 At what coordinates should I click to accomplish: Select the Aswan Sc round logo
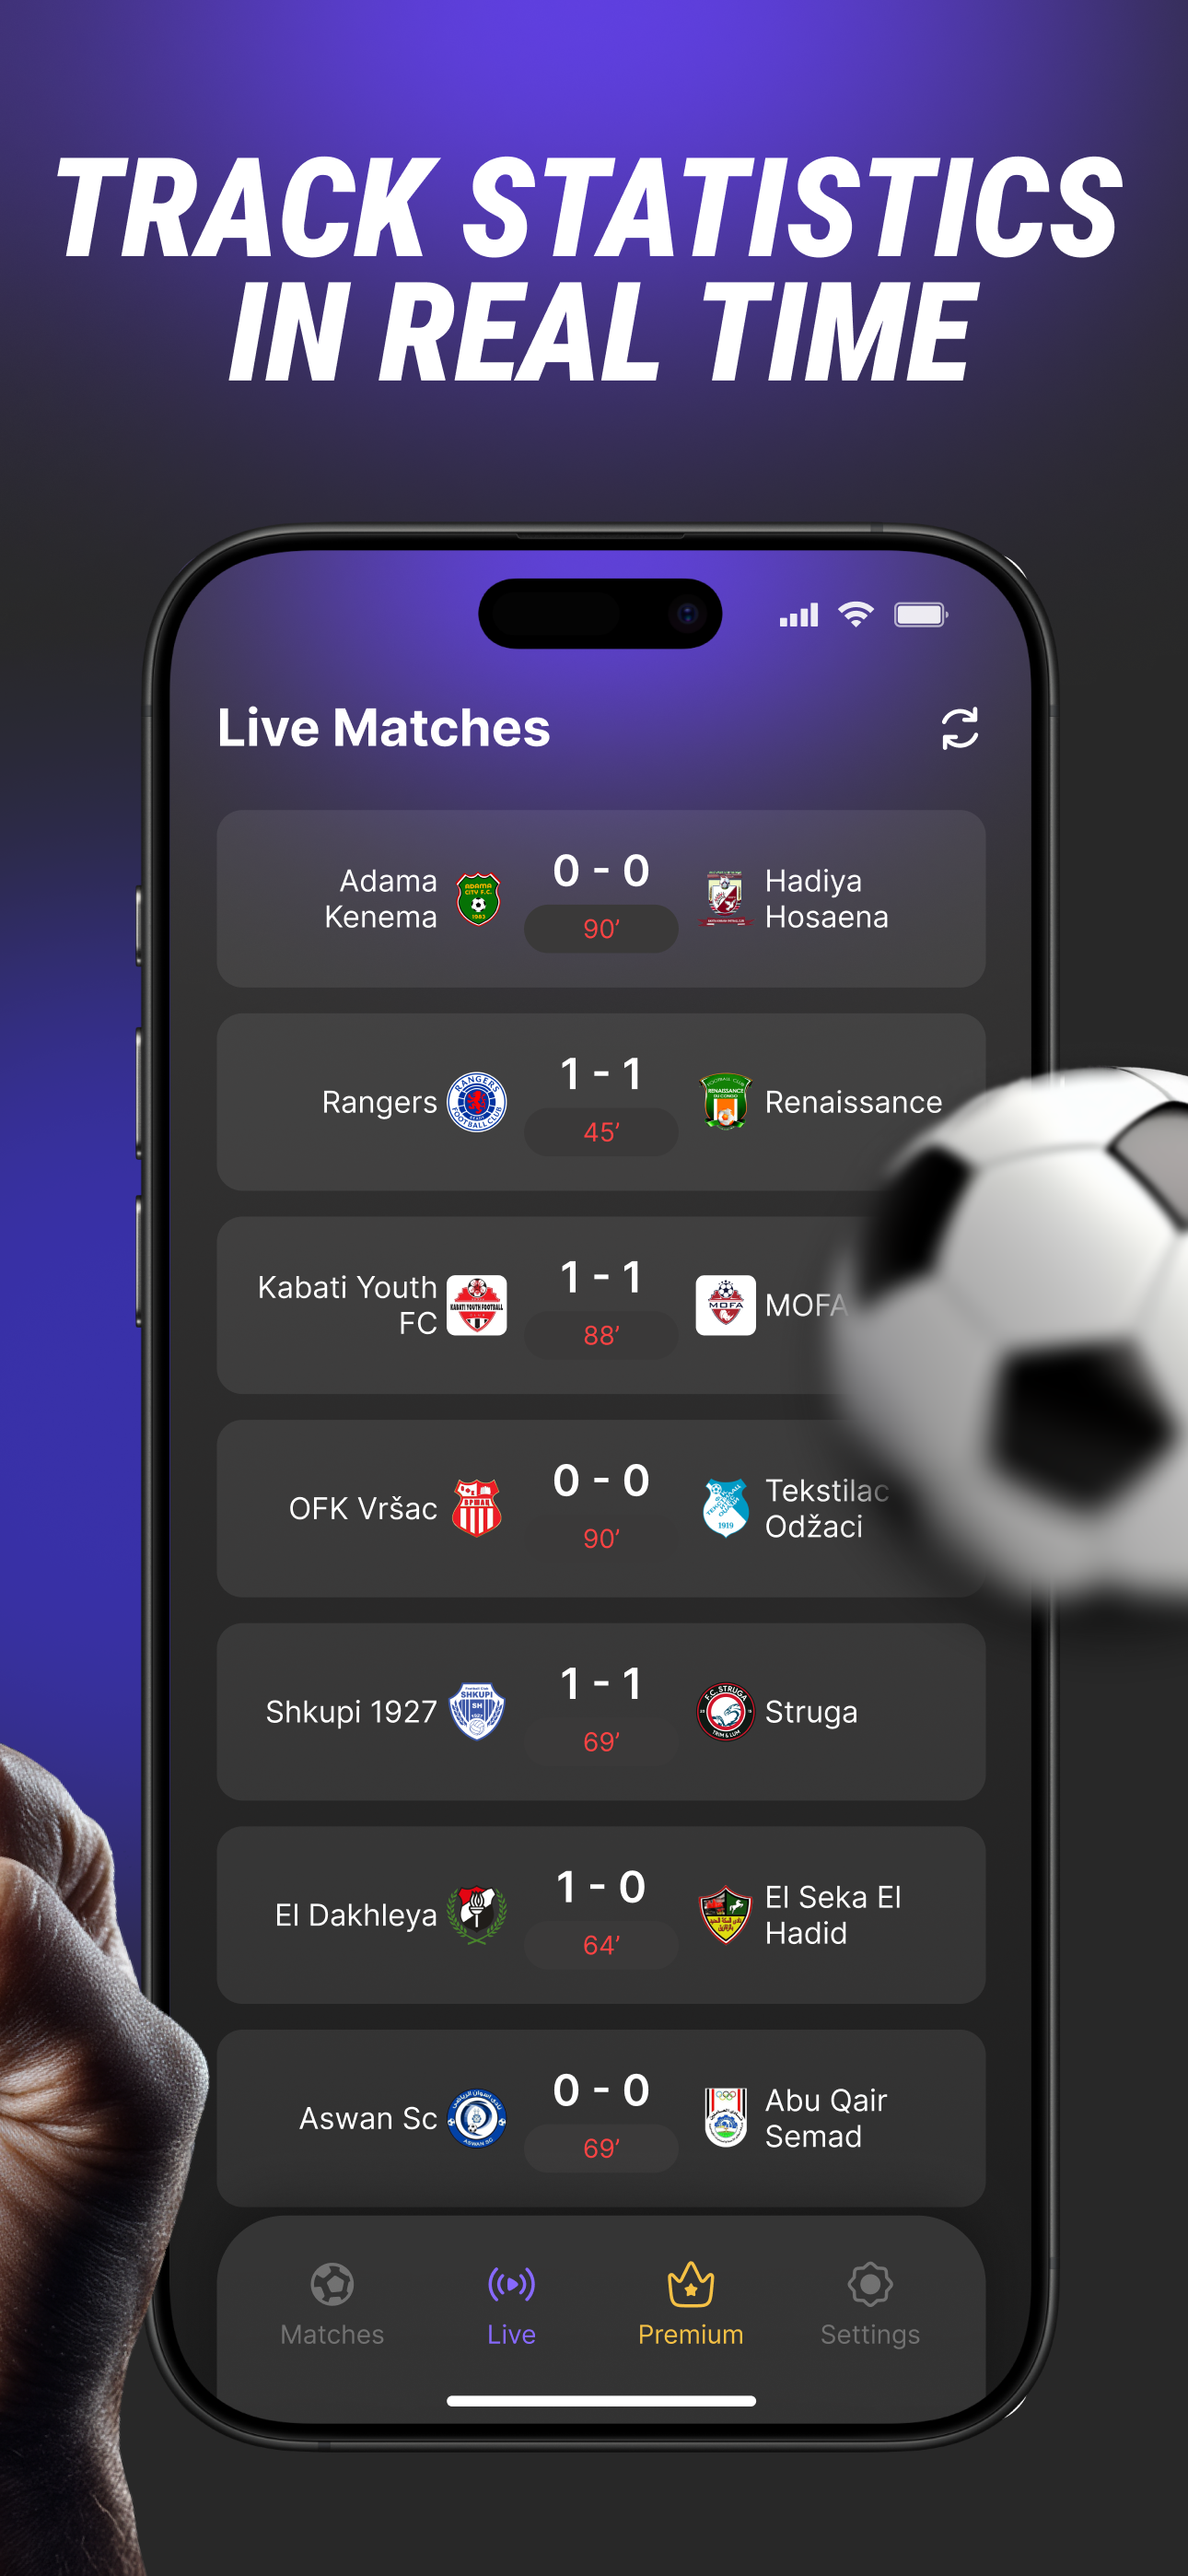pos(477,2117)
